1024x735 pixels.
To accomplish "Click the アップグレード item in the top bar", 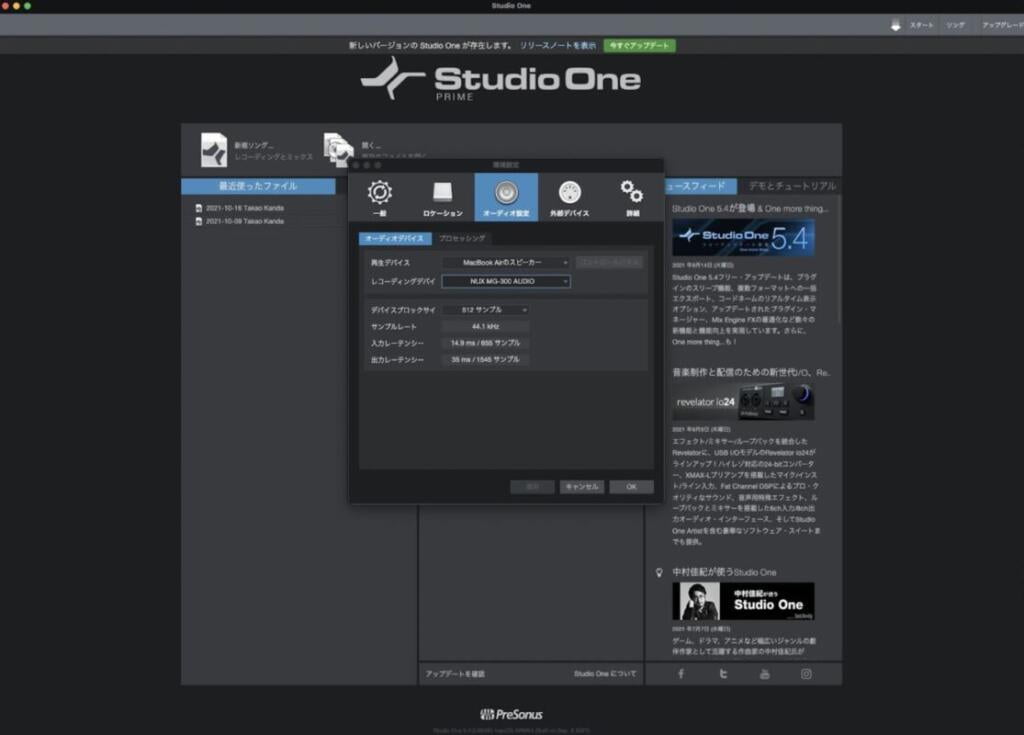I will click(1002, 25).
